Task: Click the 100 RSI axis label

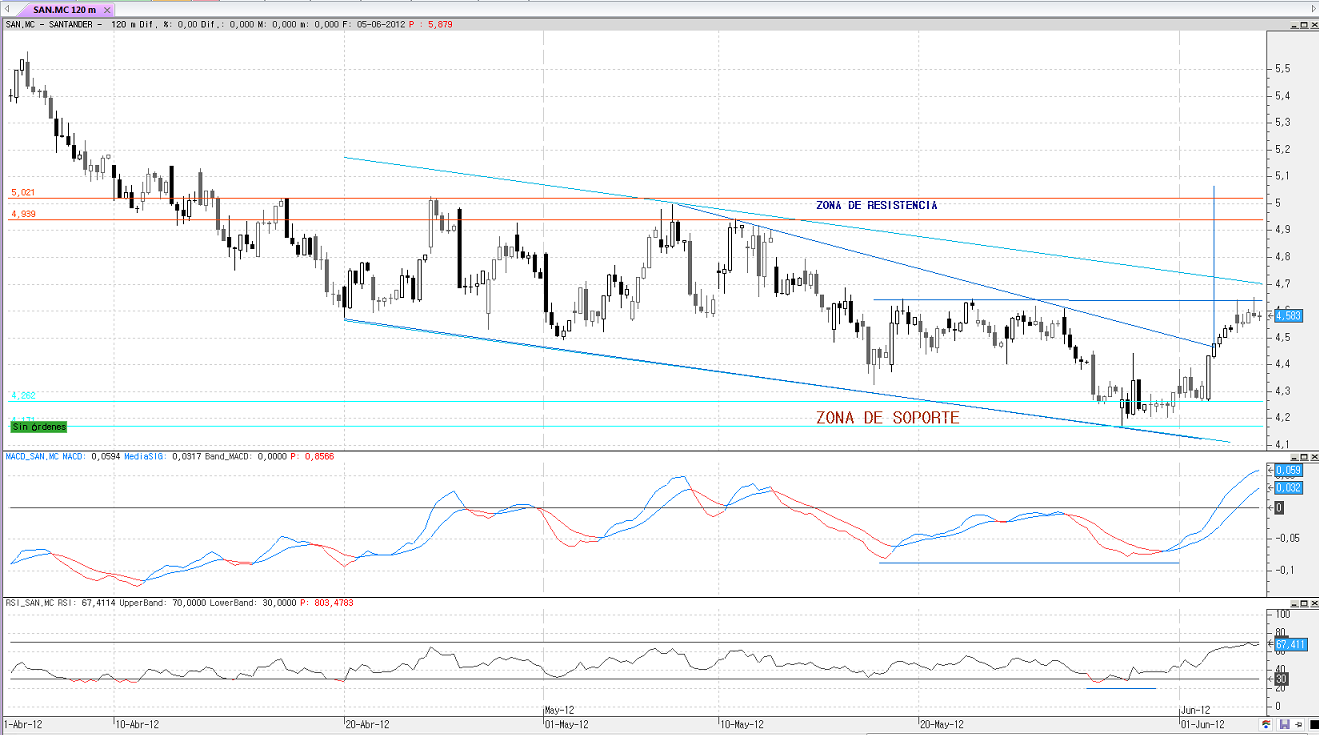Action: tap(1284, 612)
